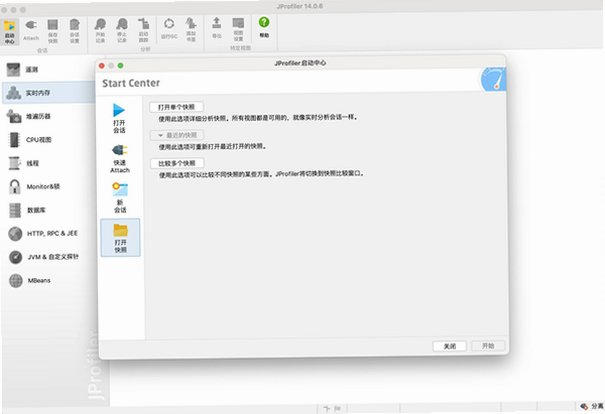Click the speedometer logo in Start Center header
605x414 pixels.
[x=493, y=79]
